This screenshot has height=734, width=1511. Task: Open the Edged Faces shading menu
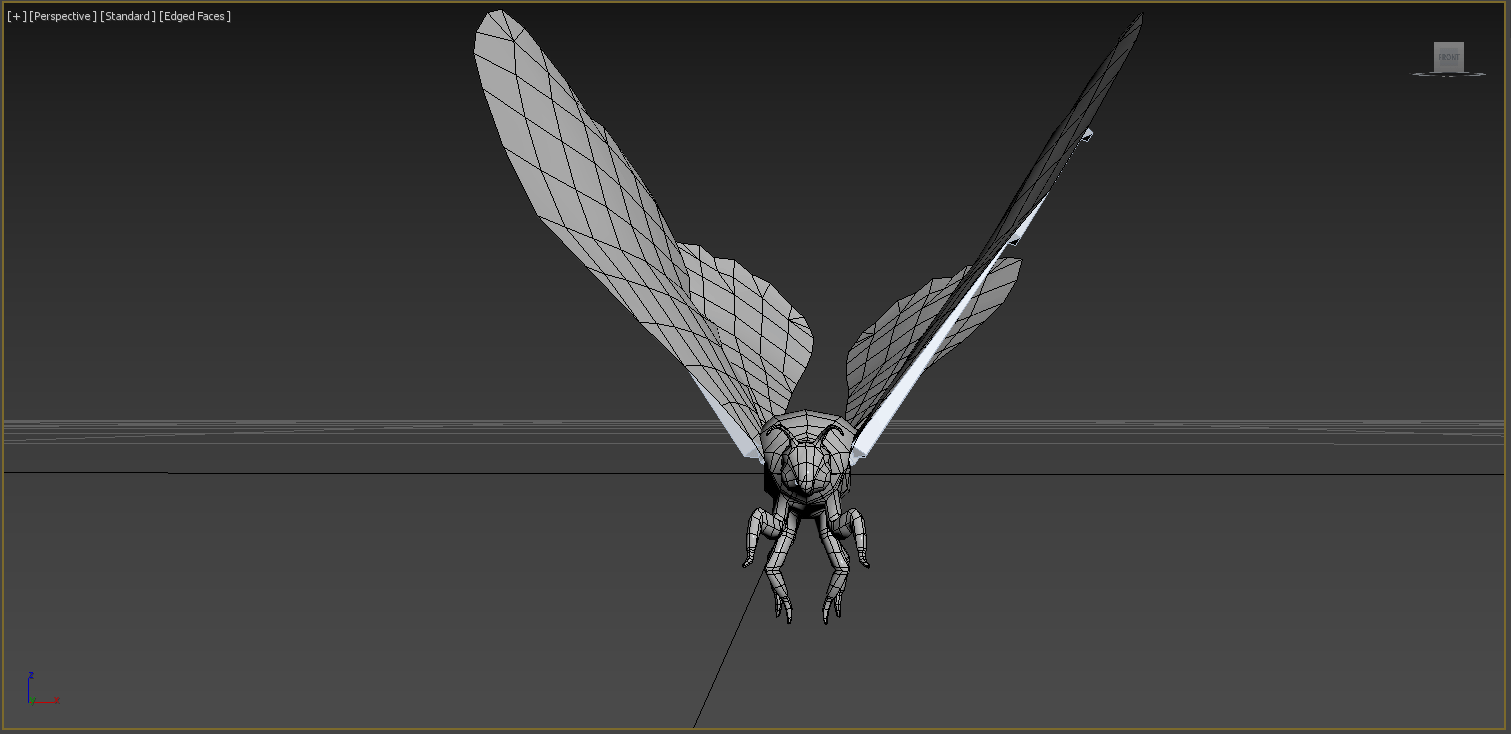(195, 16)
